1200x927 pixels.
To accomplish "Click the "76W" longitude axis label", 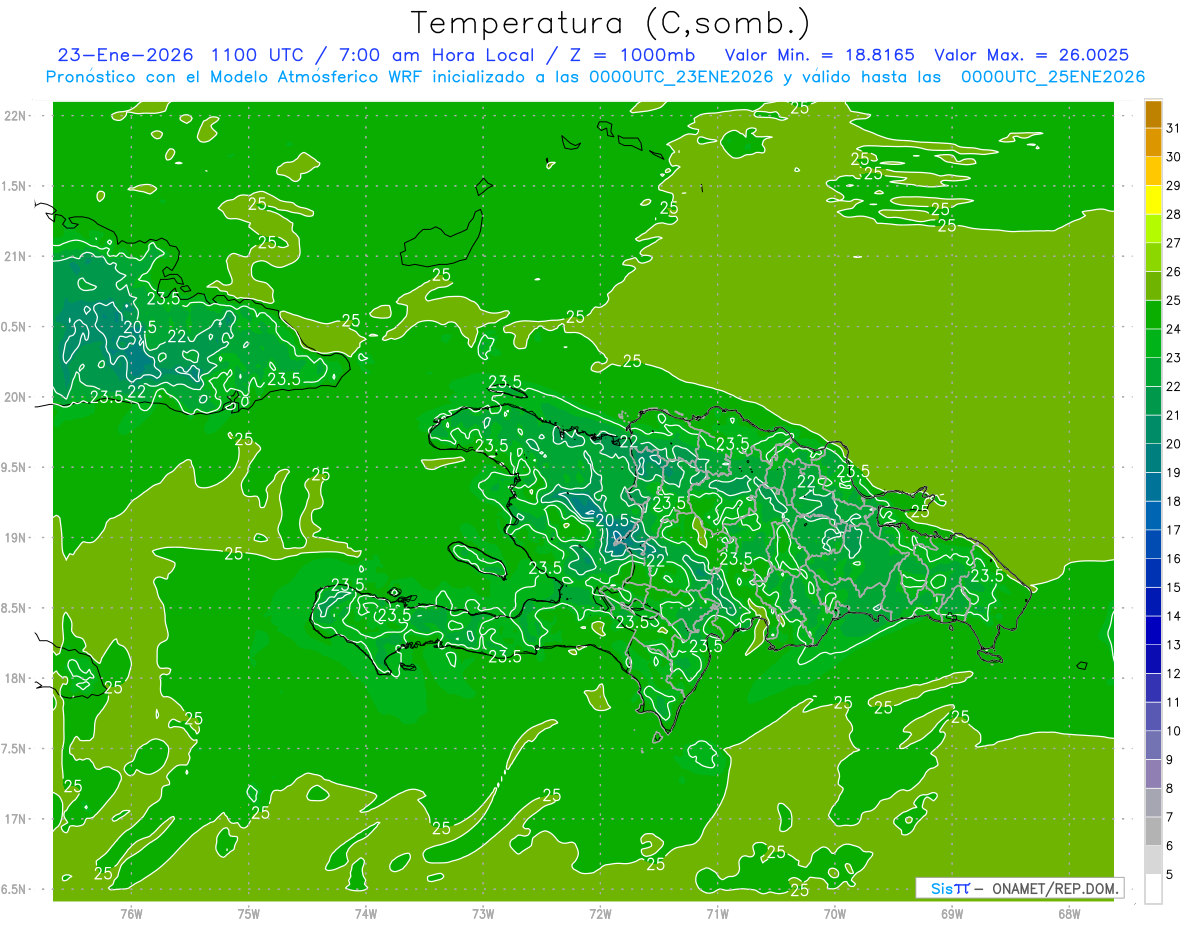I will click(x=131, y=913).
